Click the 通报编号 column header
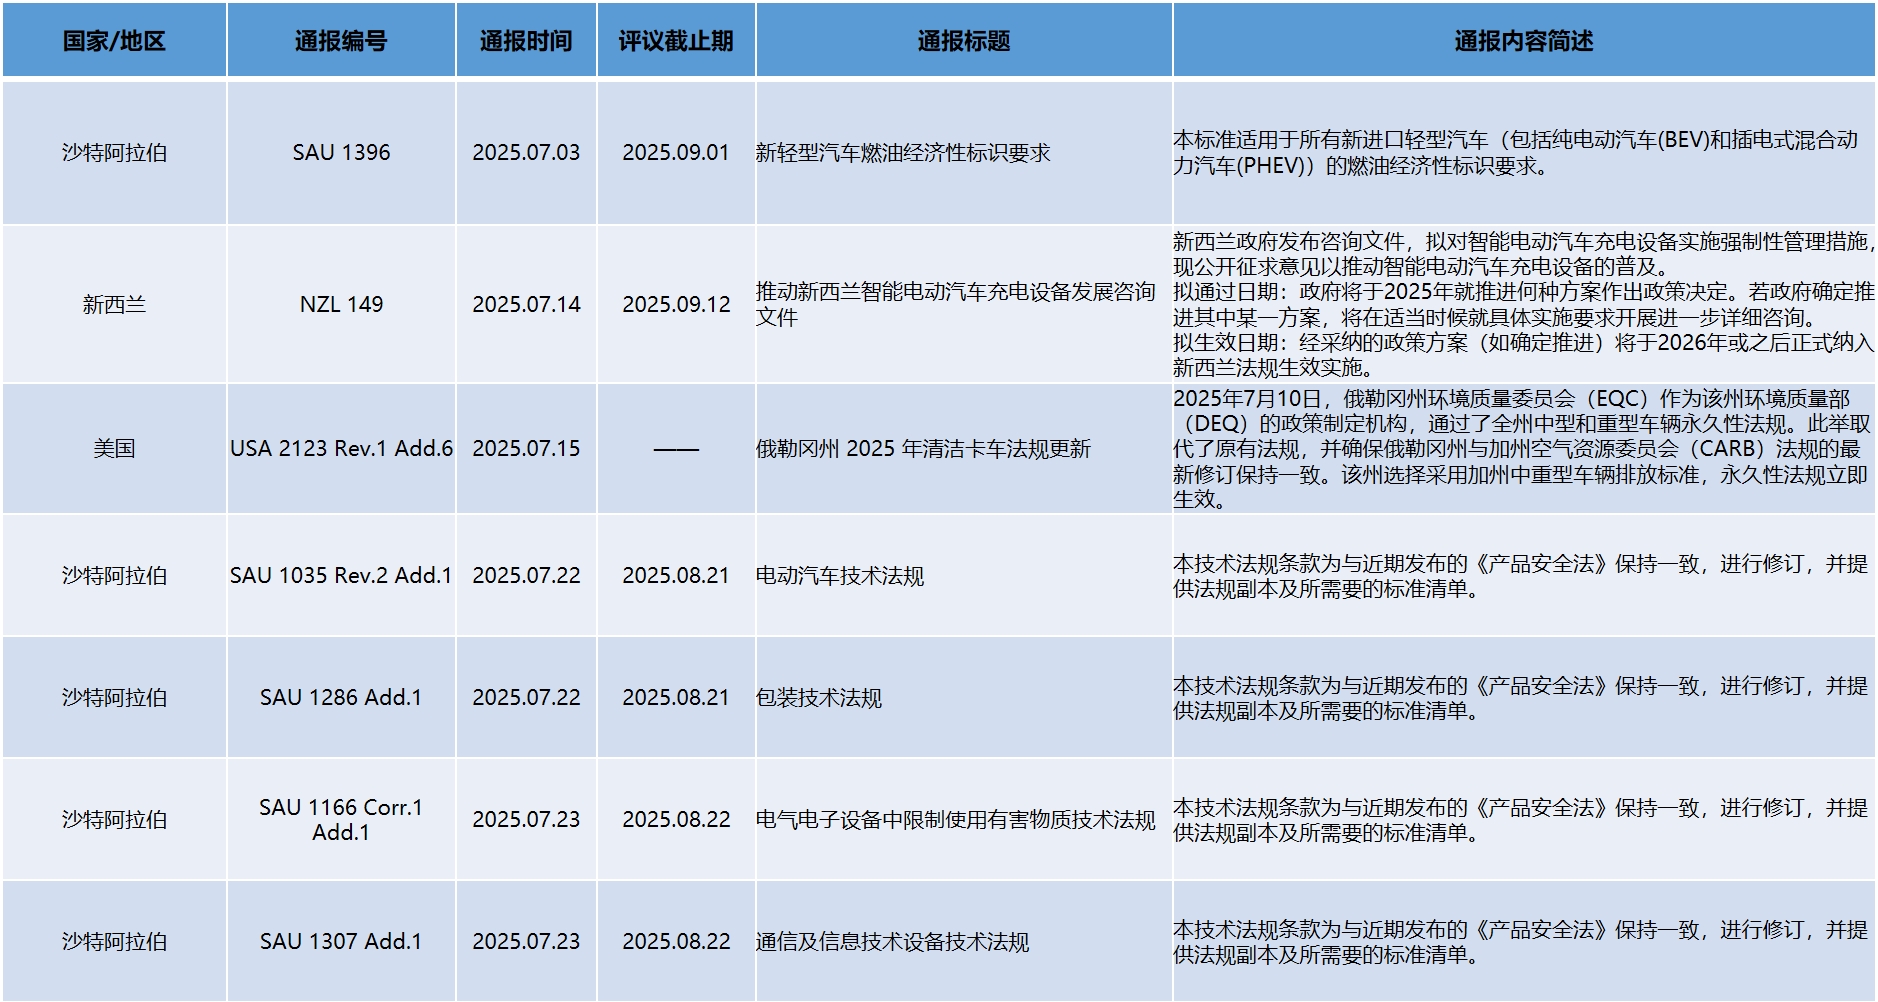Image resolution: width=1878 pixels, height=1002 pixels. pyautogui.click(x=341, y=41)
